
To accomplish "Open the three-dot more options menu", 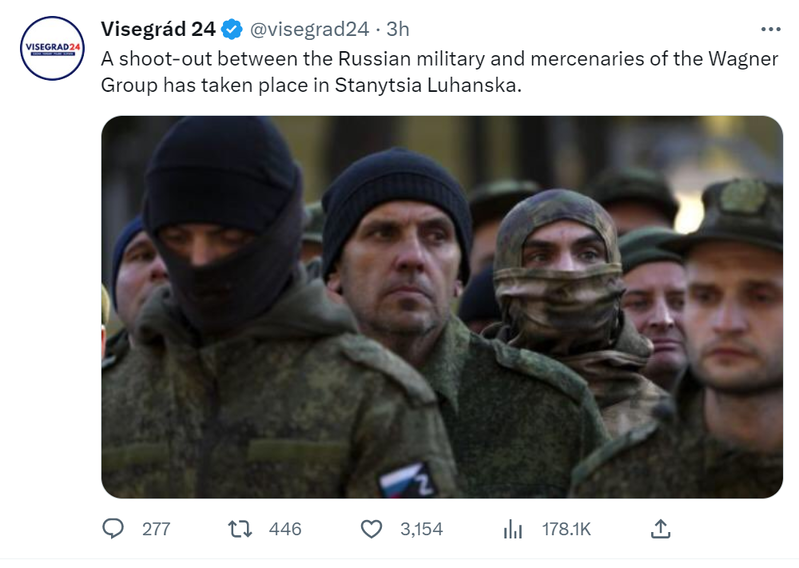I will pyautogui.click(x=770, y=30).
